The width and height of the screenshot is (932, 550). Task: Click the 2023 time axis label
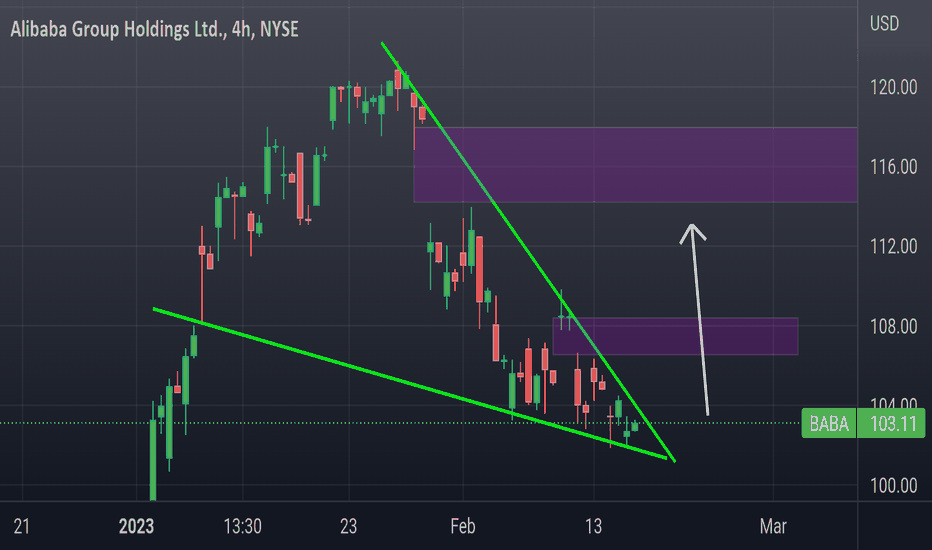136,526
